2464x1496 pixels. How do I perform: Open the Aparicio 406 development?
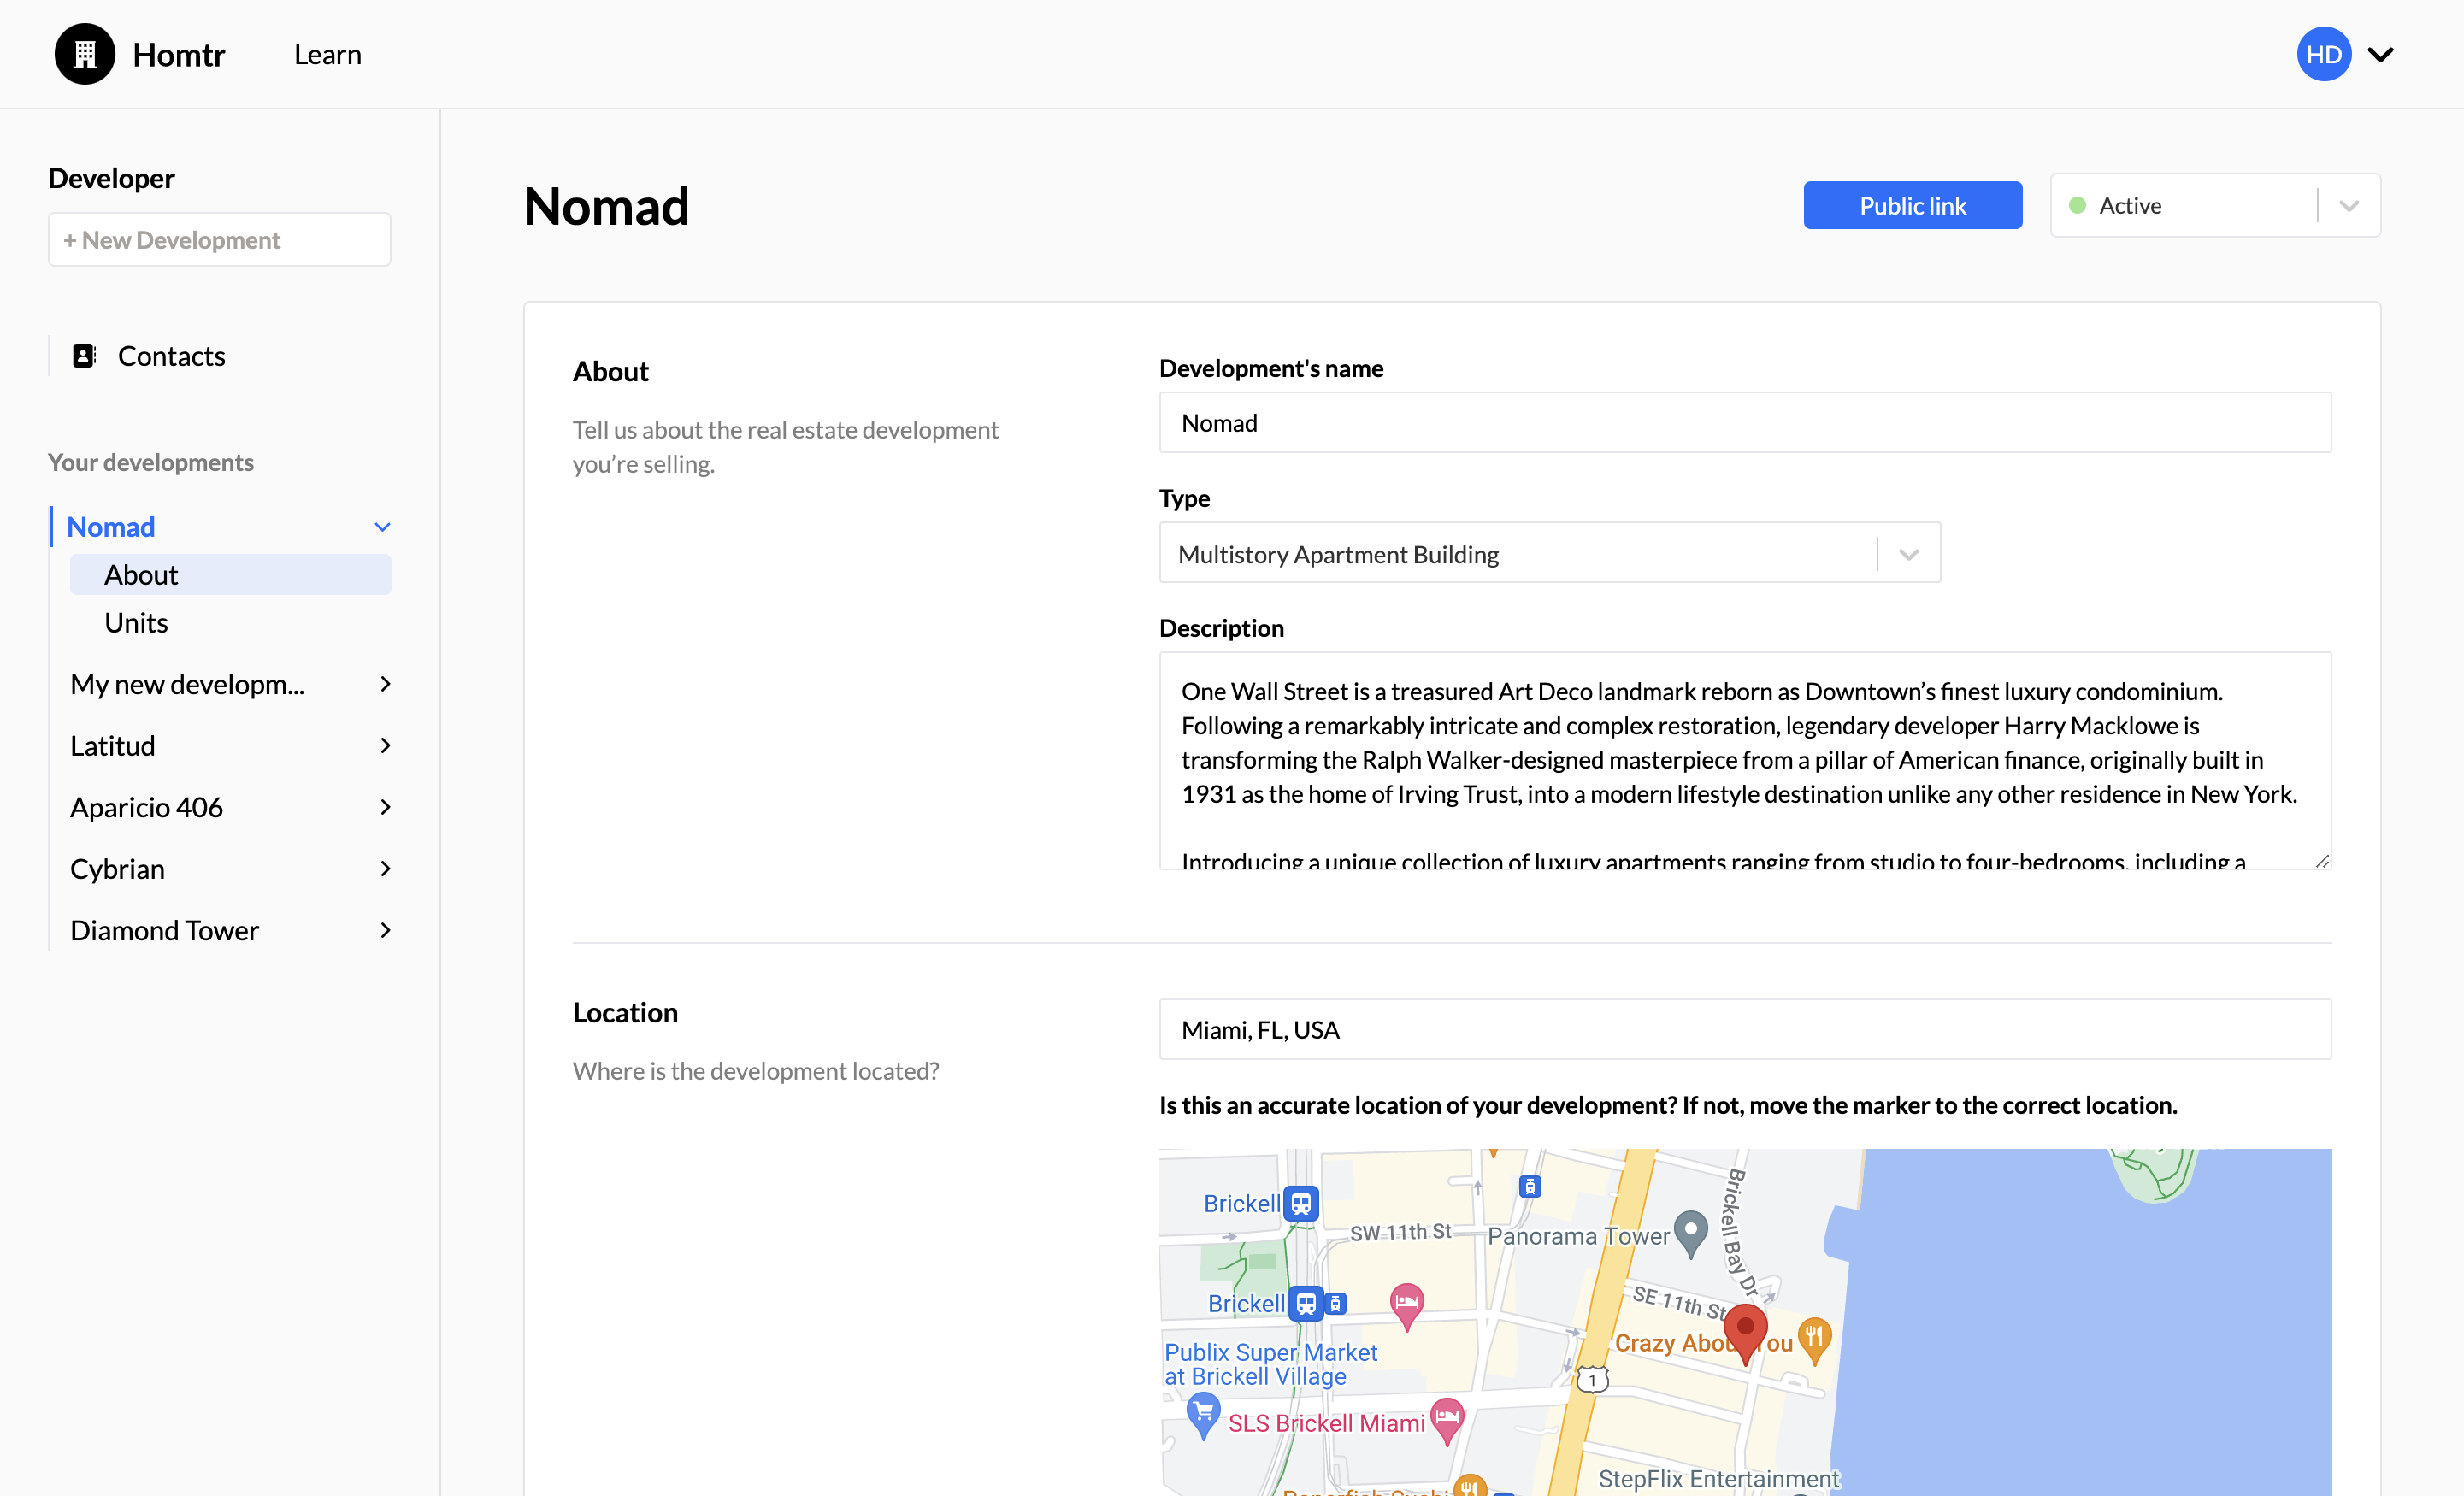[146, 807]
